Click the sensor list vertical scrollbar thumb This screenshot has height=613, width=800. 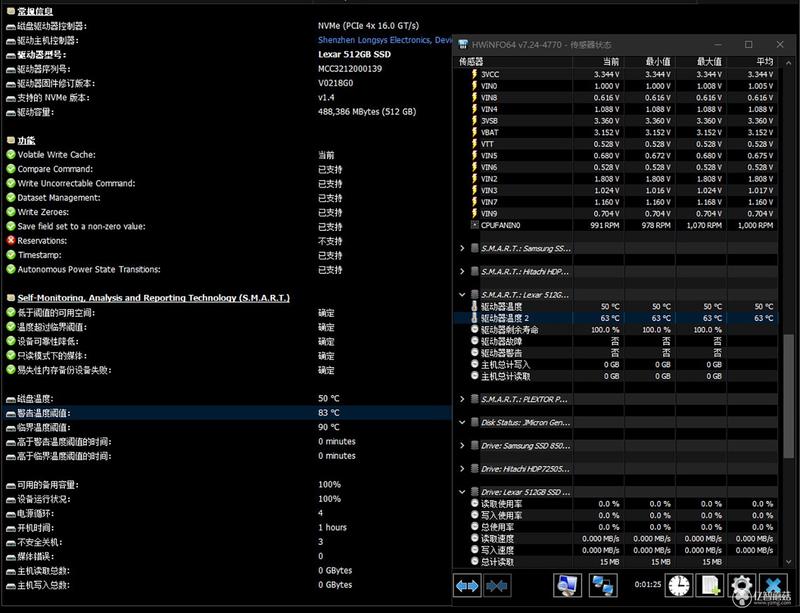coord(789,396)
